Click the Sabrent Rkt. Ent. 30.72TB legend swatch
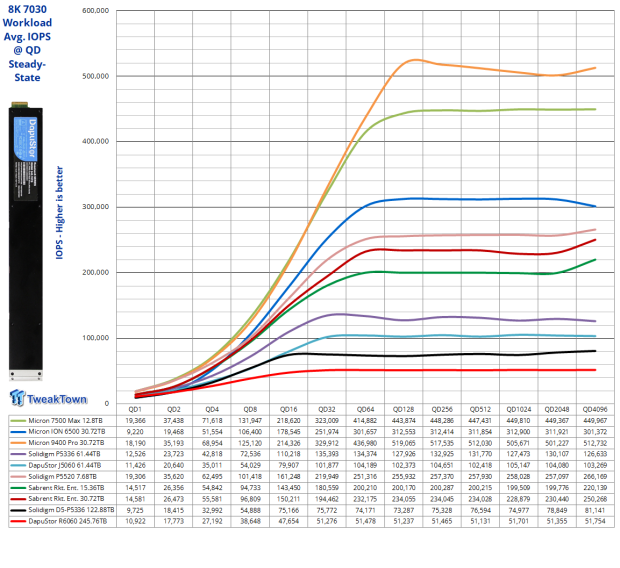This screenshot has width=620, height=568. pos(18,499)
